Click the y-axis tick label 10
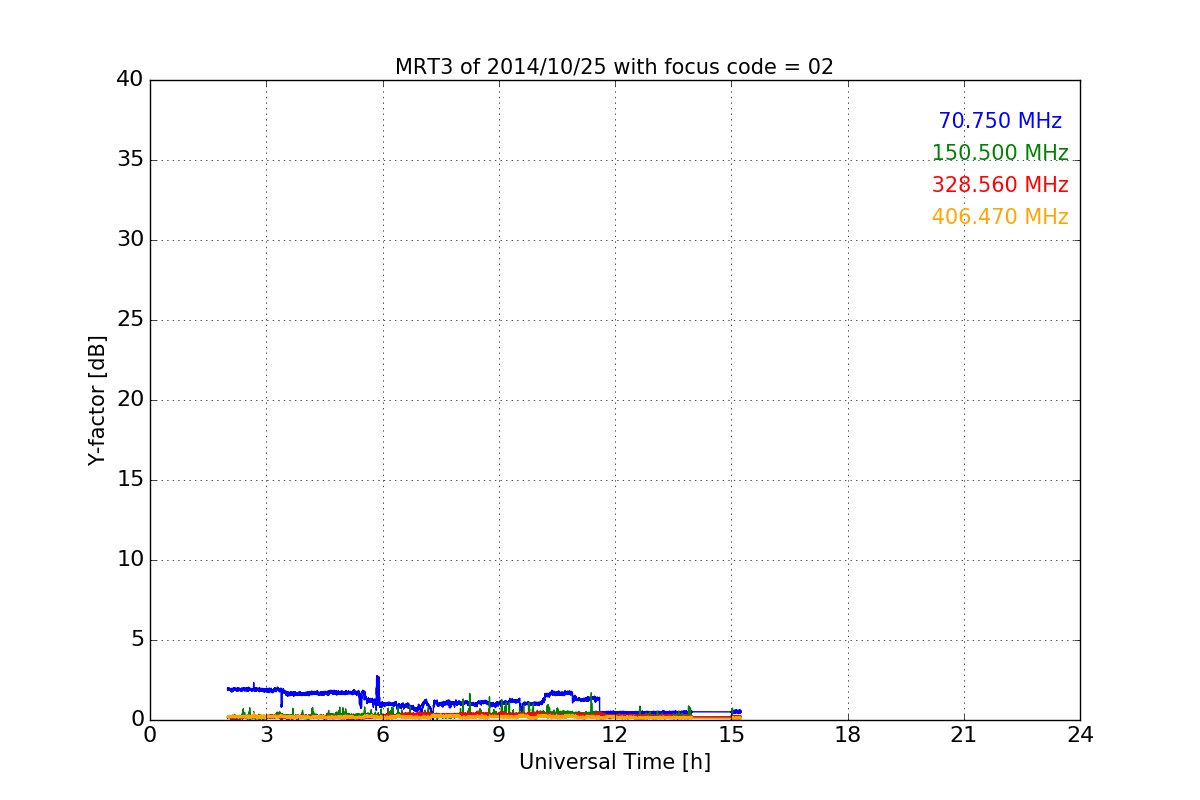This screenshot has height=800, width=1200. 130,560
